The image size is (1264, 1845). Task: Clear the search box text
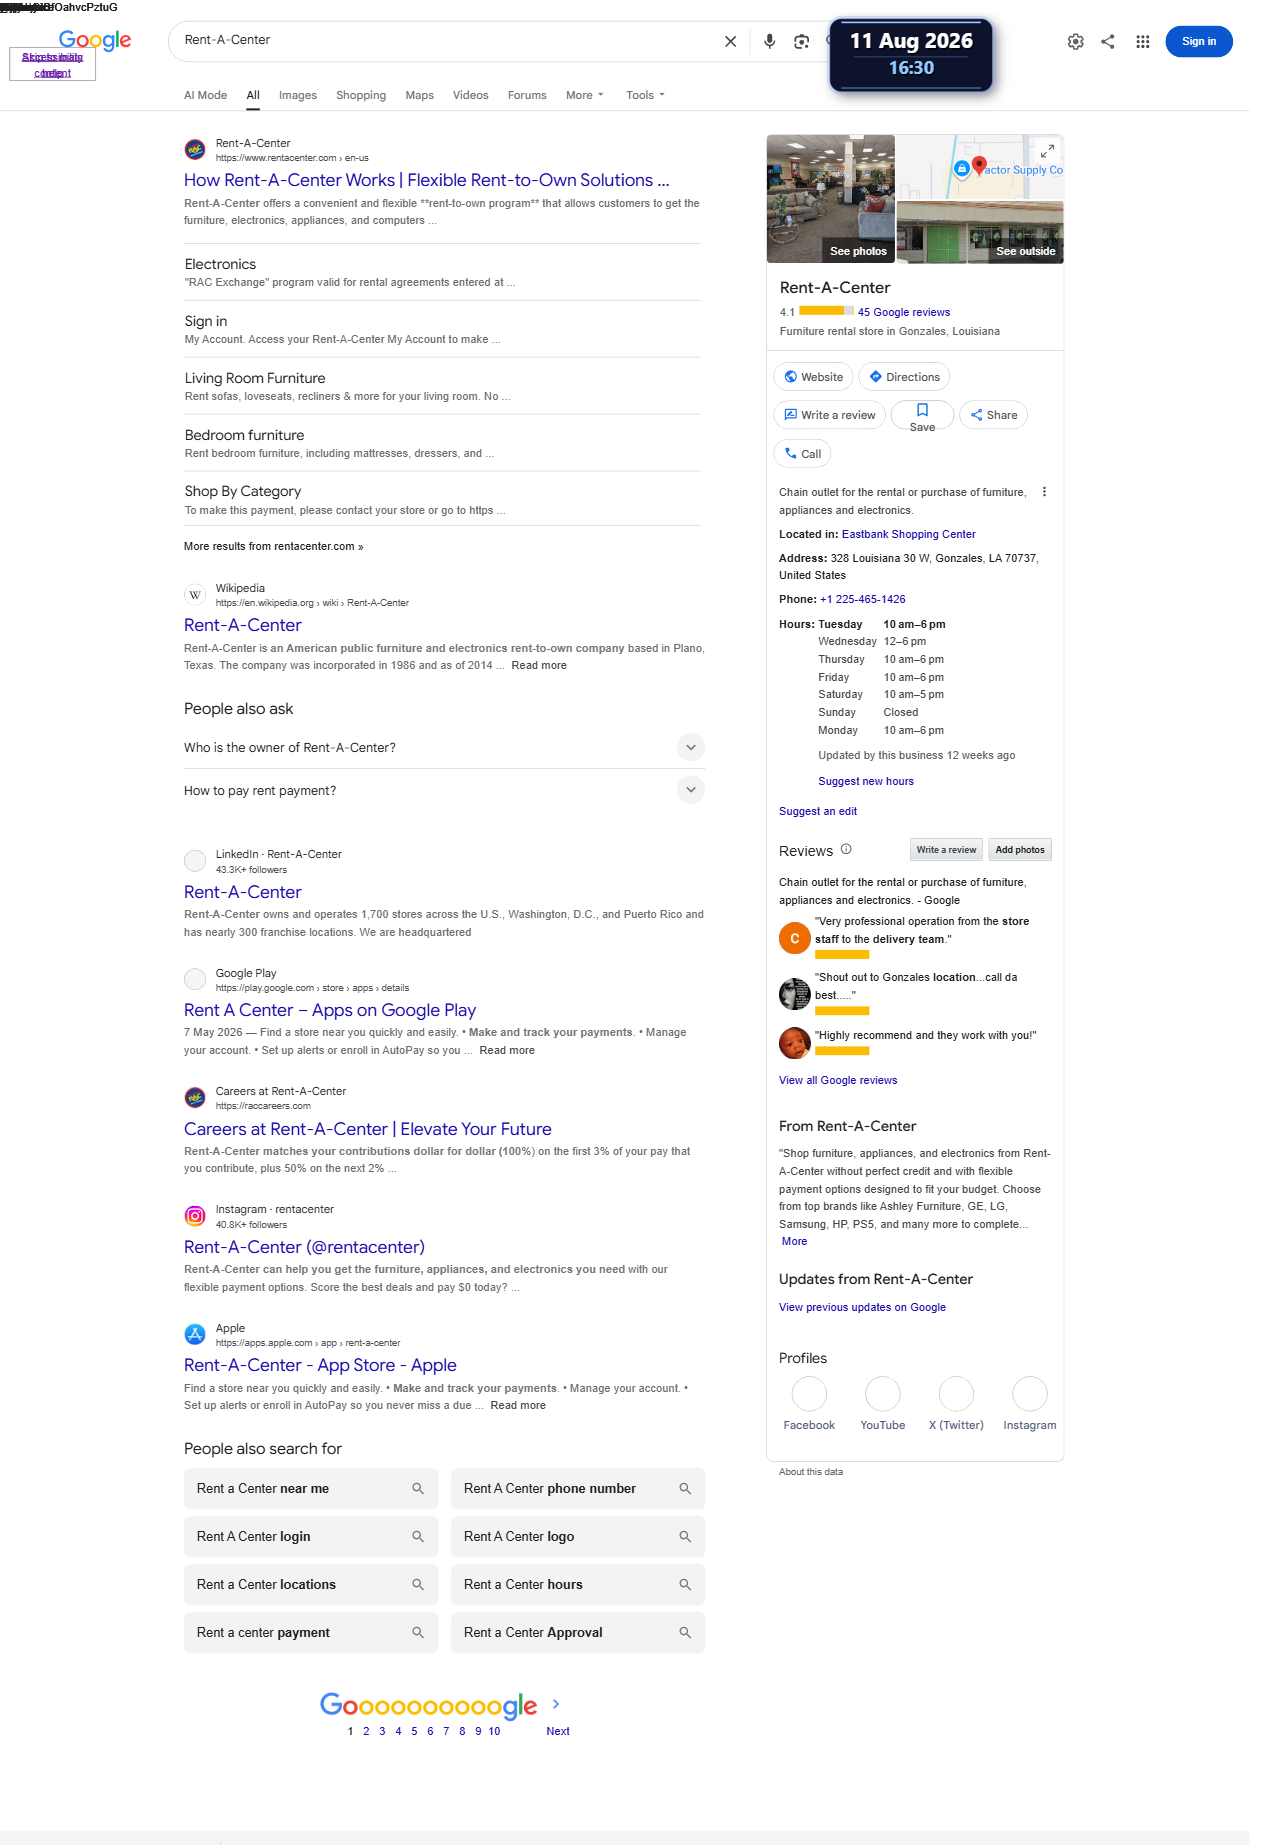coord(730,41)
